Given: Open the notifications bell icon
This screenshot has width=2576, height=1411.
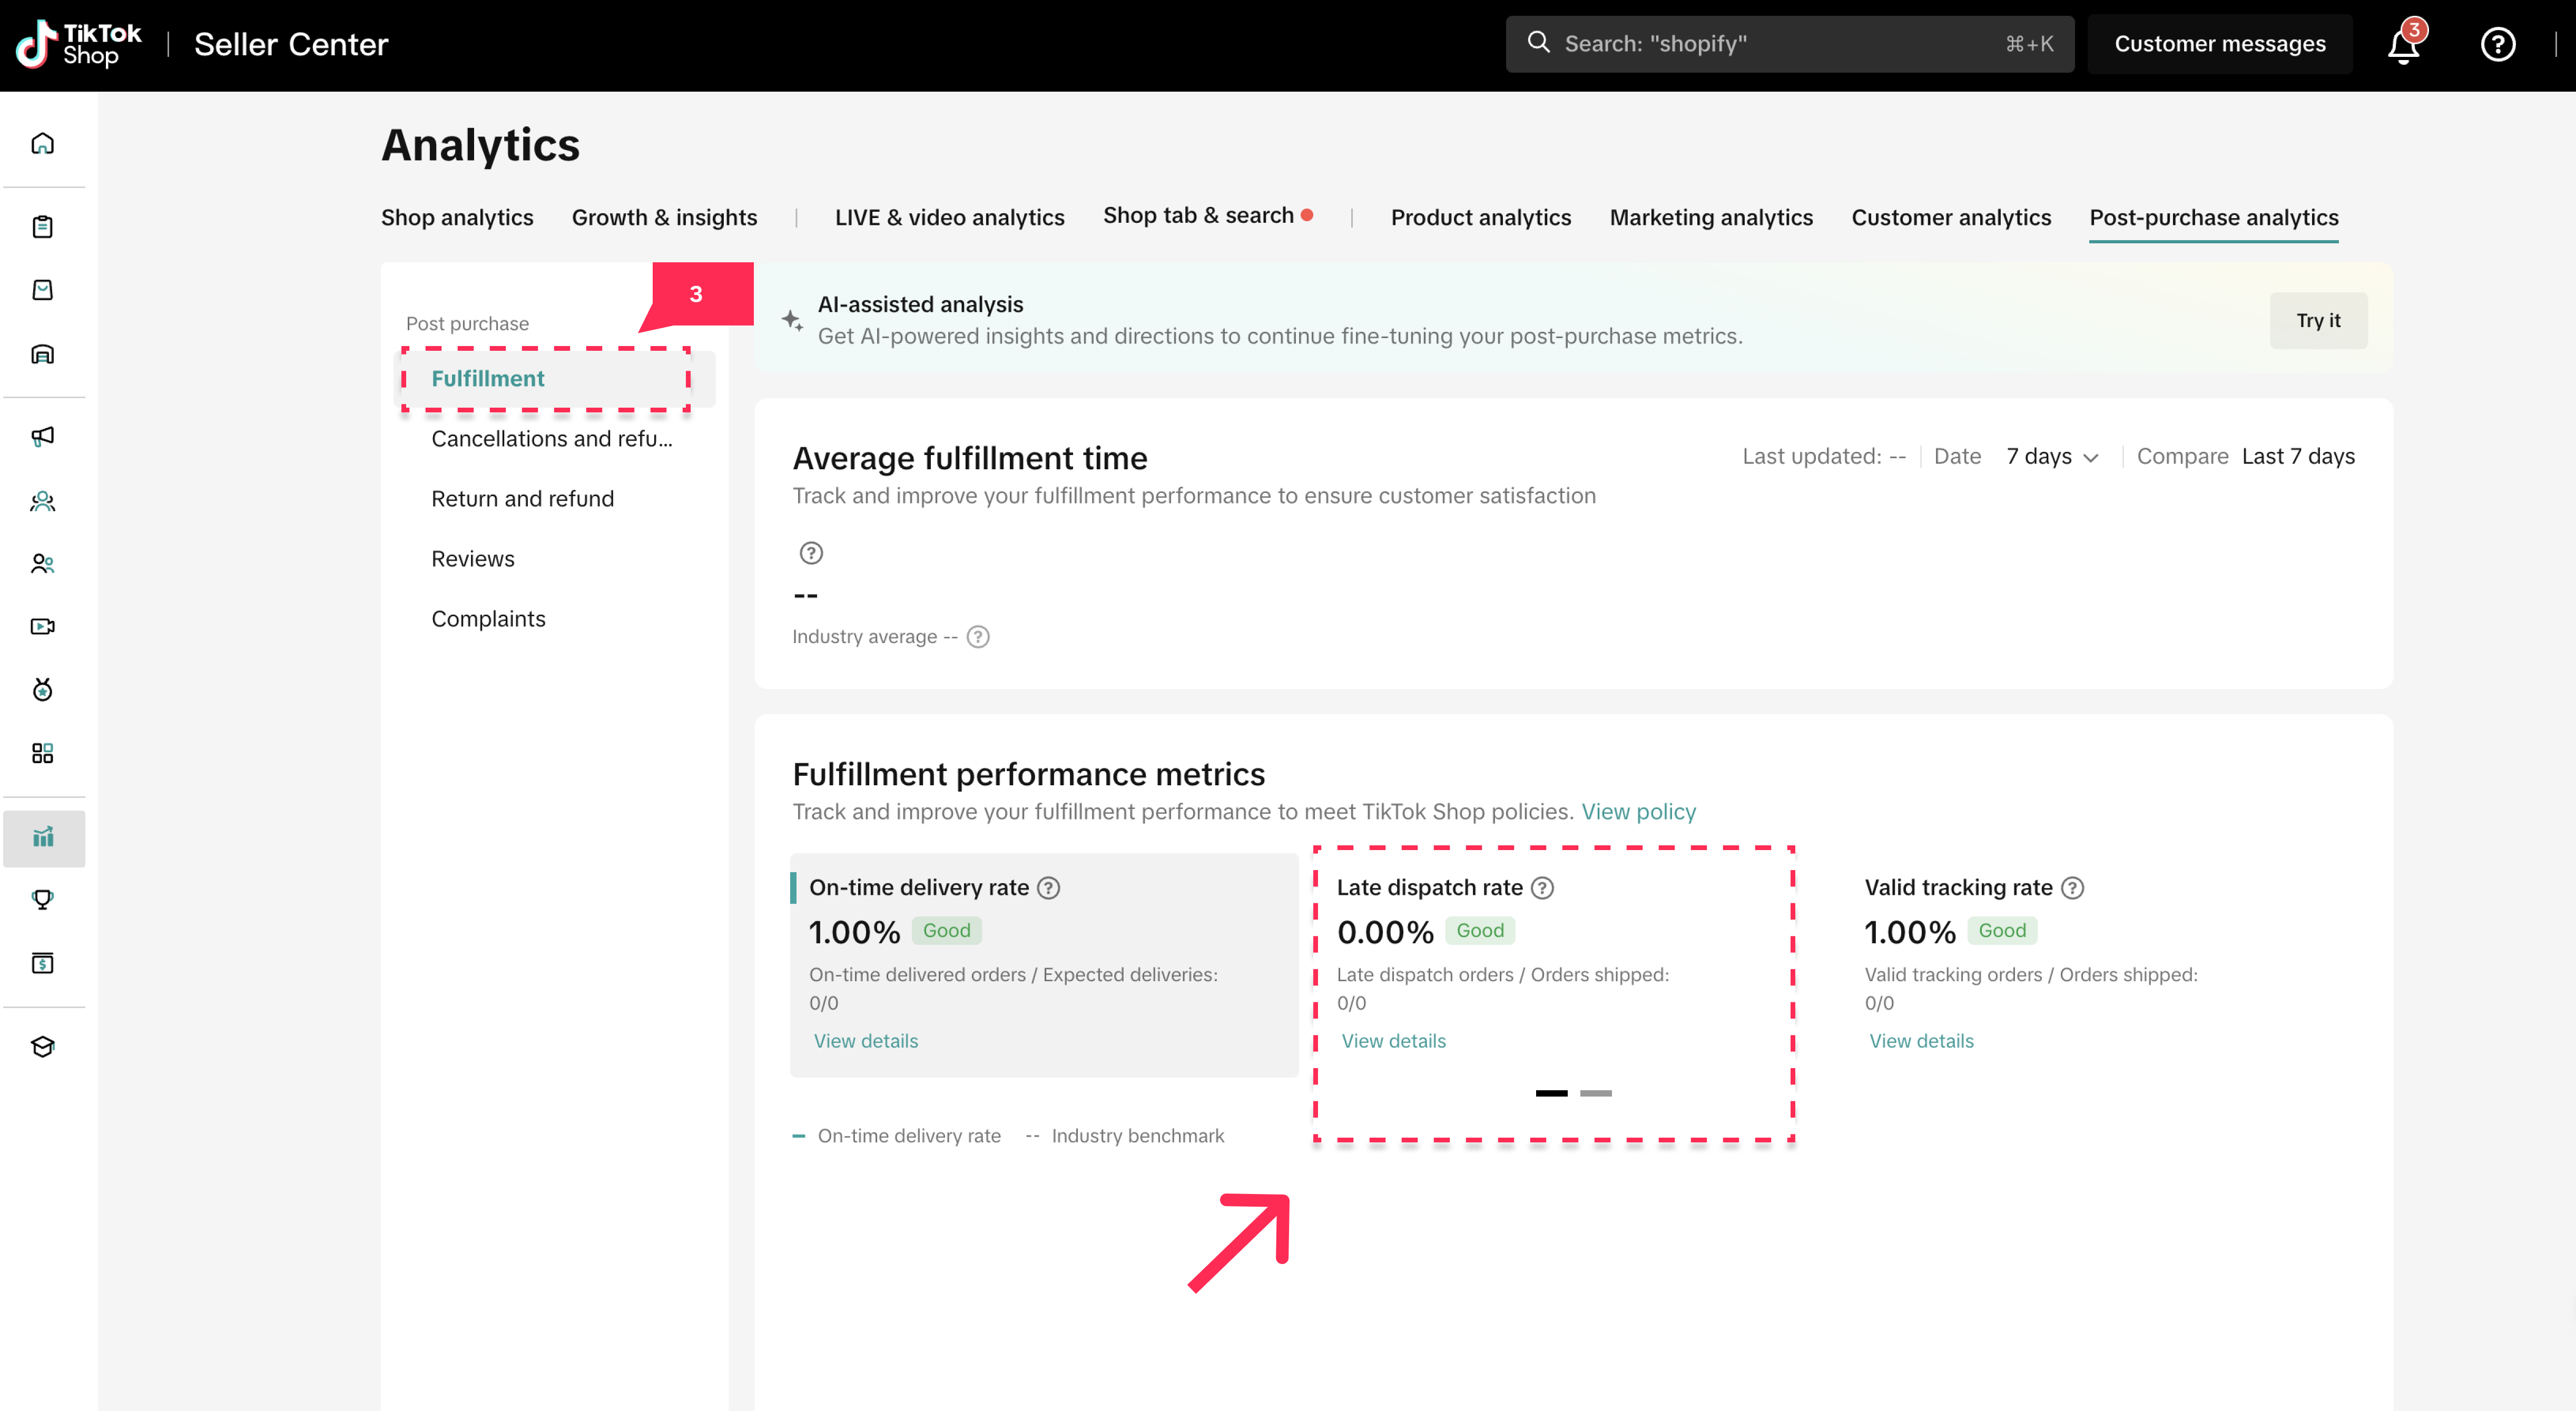Looking at the screenshot, I should (x=2403, y=45).
